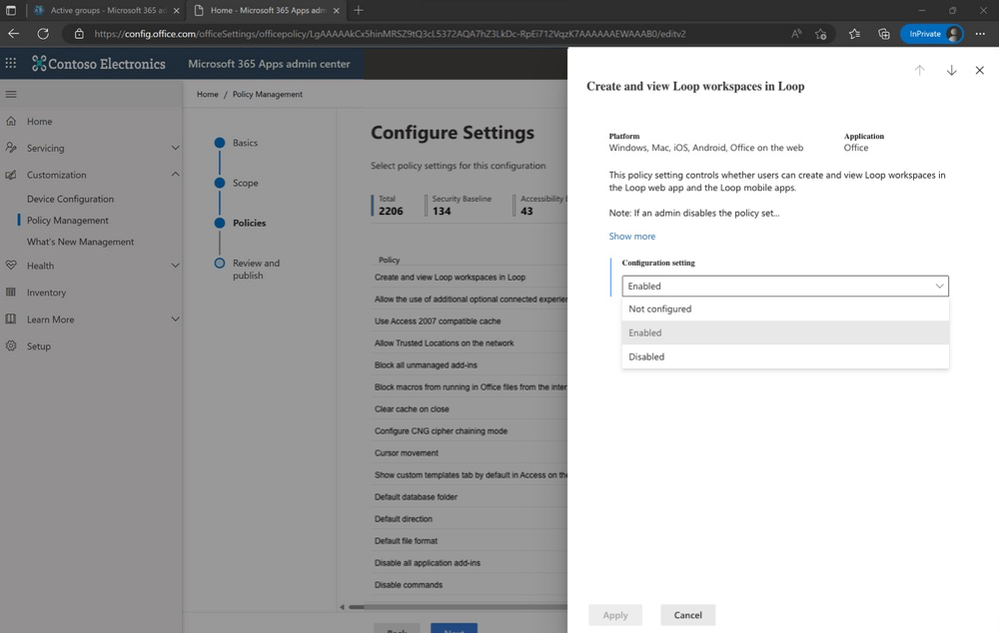Open Policy Management in sidebar
This screenshot has width=999, height=633.
[x=68, y=220]
